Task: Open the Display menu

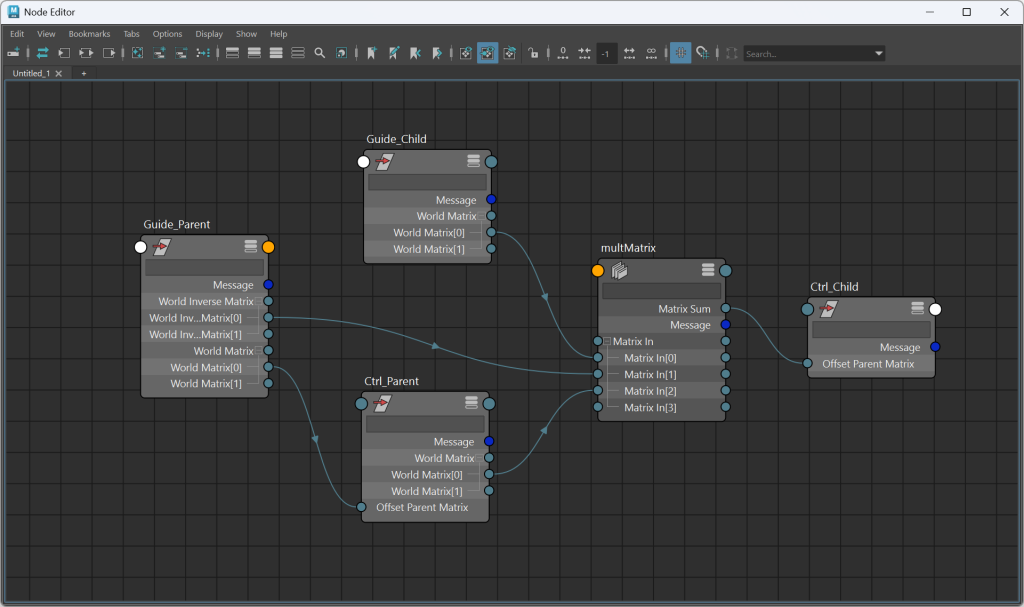Action: pyautogui.click(x=209, y=34)
